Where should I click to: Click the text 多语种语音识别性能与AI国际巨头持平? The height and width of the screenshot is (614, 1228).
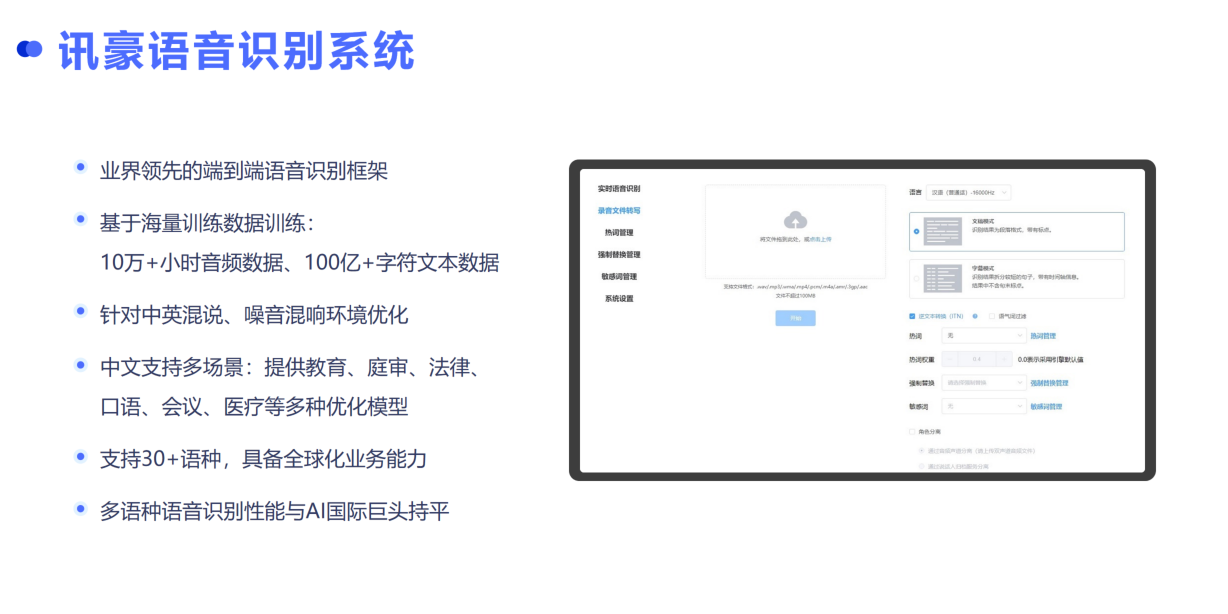(x=275, y=512)
